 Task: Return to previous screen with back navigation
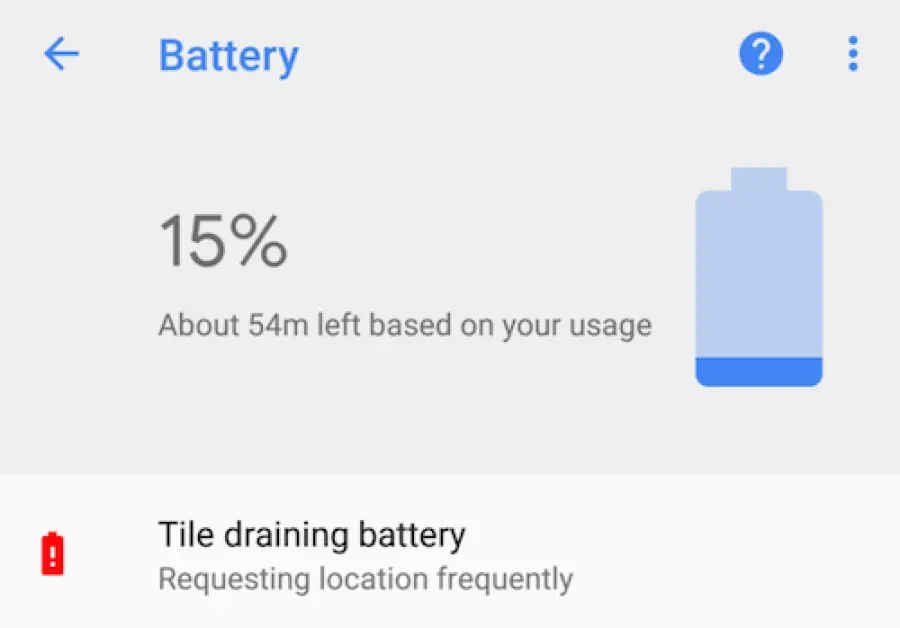(62, 55)
